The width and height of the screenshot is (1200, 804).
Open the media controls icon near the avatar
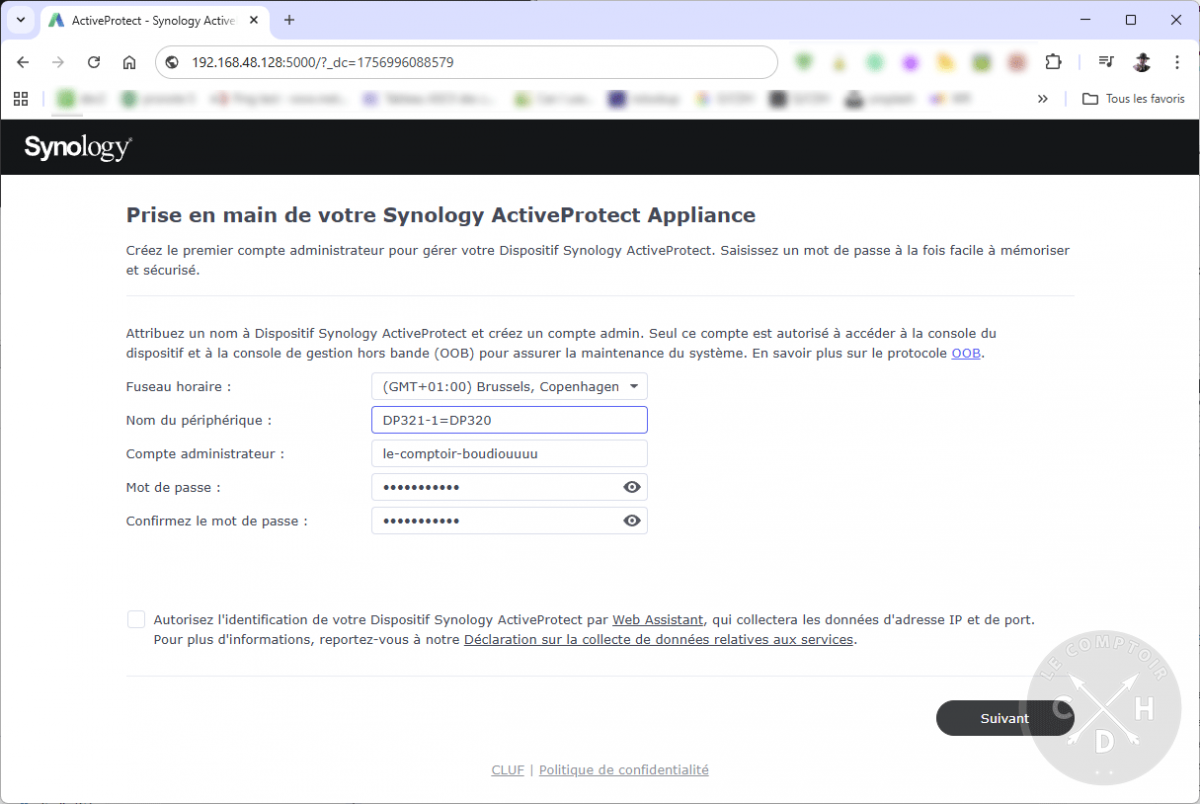click(x=1104, y=61)
